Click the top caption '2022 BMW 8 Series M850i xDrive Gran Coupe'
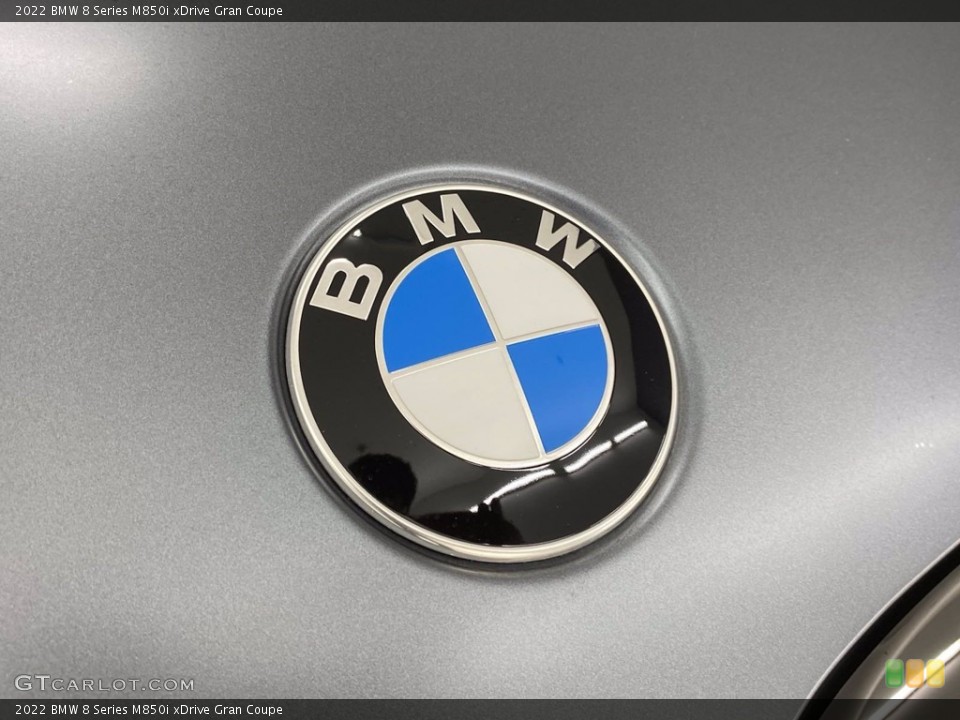This screenshot has width=960, height=720. point(149,10)
